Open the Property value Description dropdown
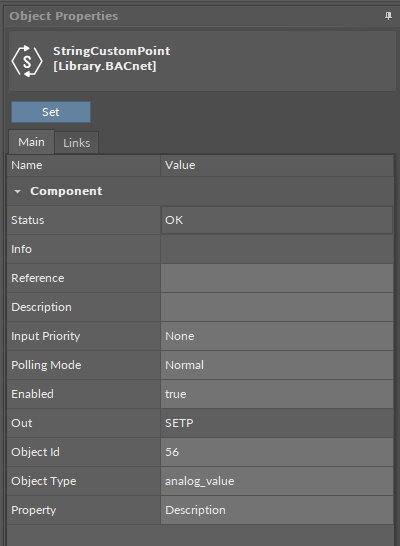Viewport: 400px width, 546px height. pyautogui.click(x=277, y=510)
